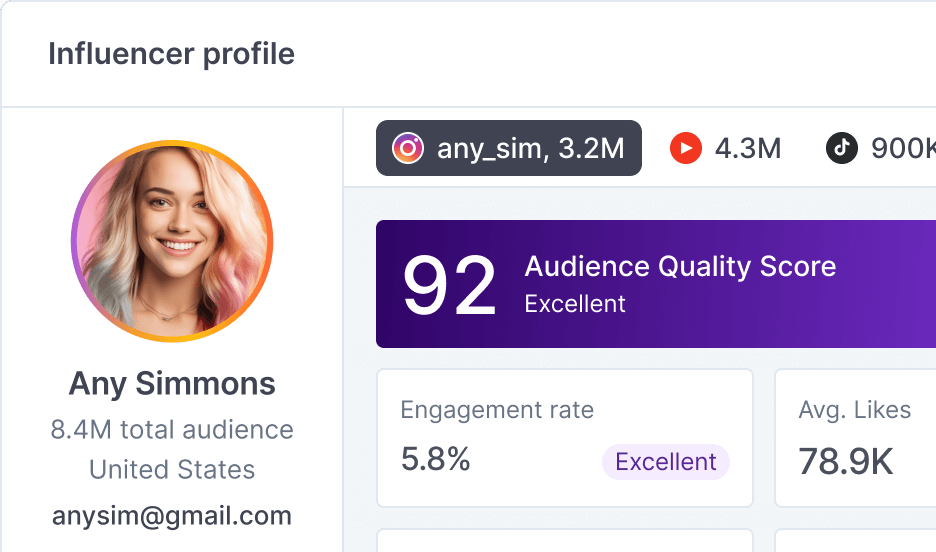Click the red YouTube play icon
The width and height of the screenshot is (936, 552).
pos(685,149)
